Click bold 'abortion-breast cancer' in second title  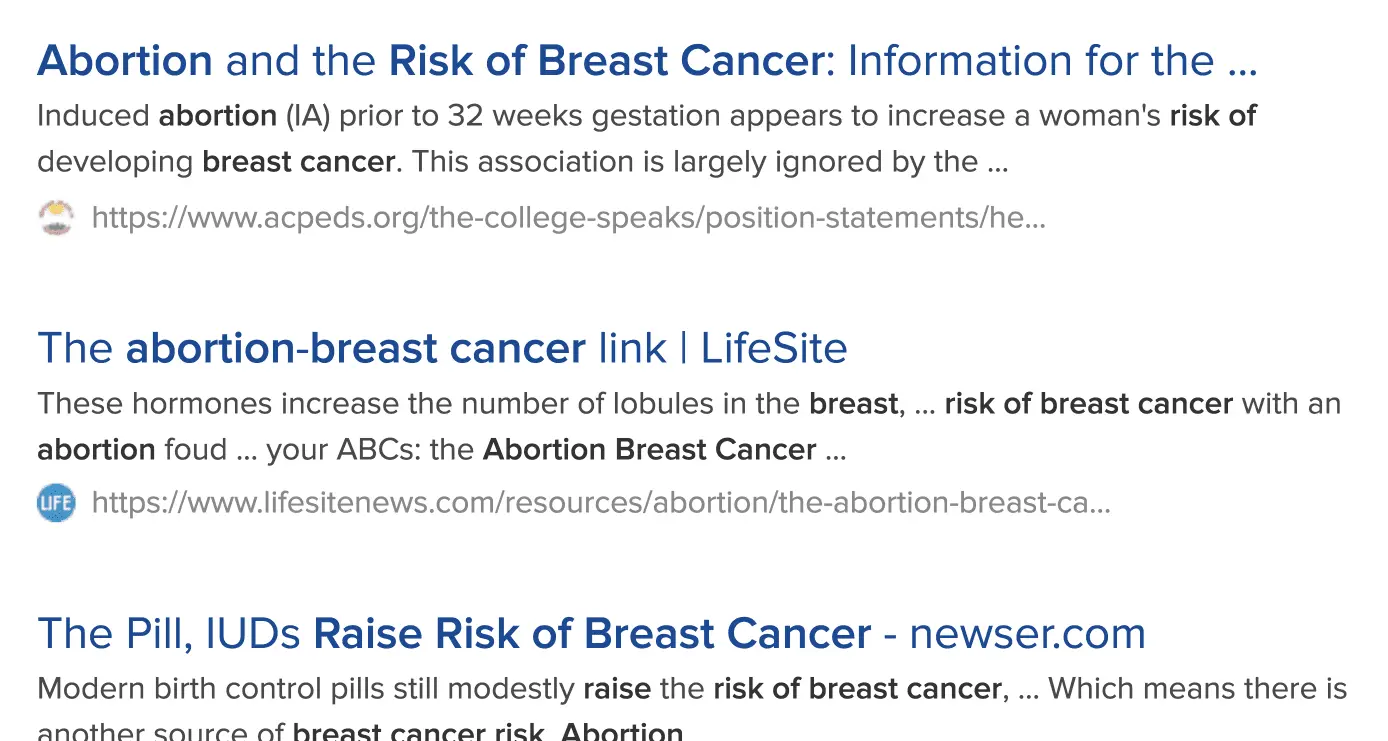(355, 348)
